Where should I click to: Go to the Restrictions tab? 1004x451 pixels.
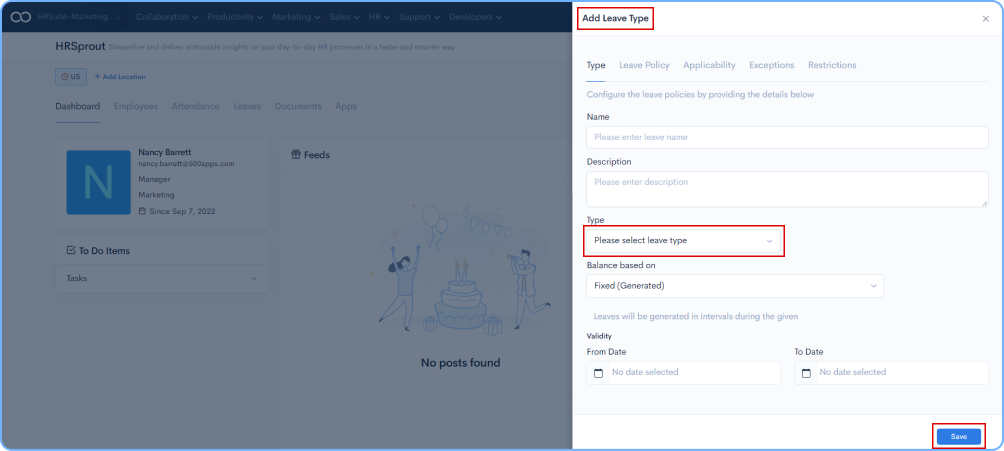coord(832,65)
